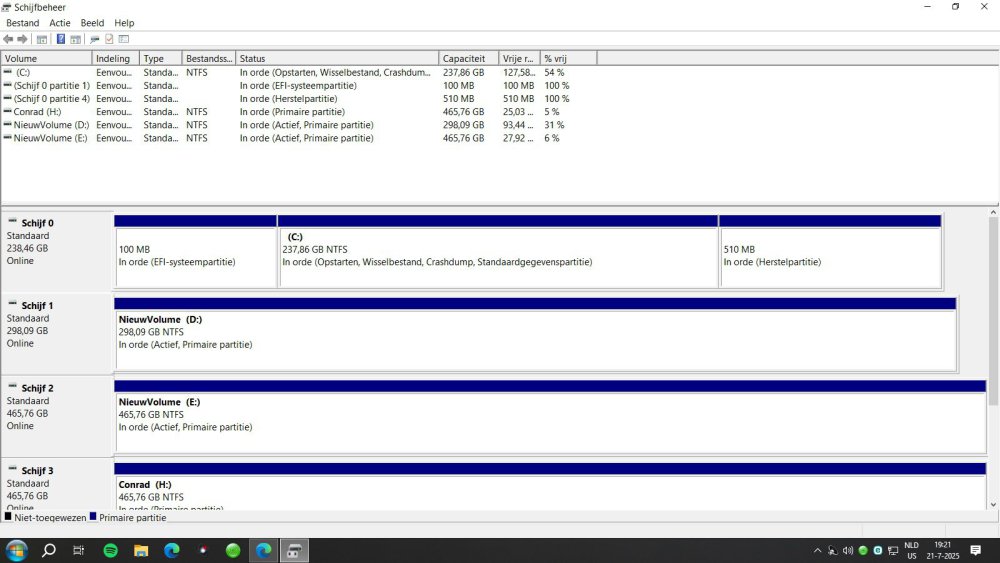Click the disk pane scrollbar down arrow
This screenshot has height=563, width=1000.
click(993, 504)
